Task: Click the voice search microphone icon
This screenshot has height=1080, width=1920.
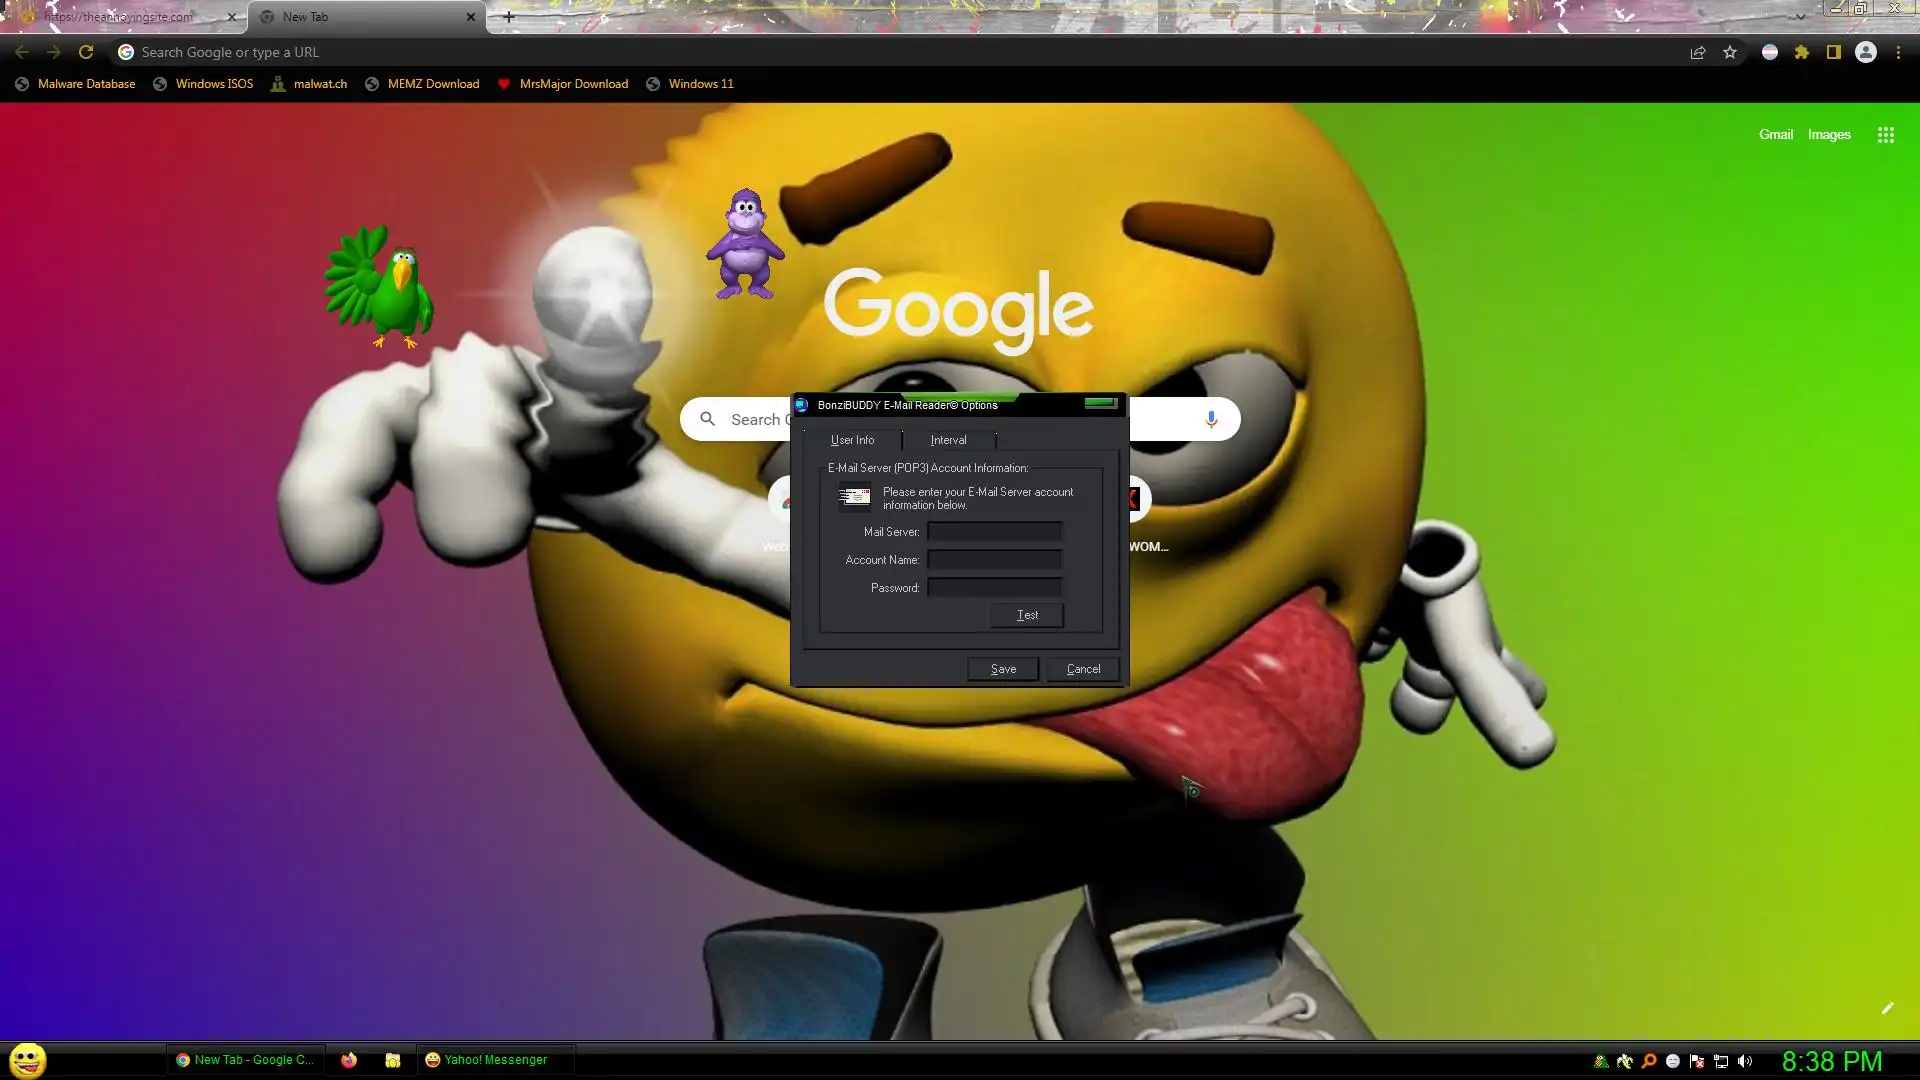Action: 1211,419
